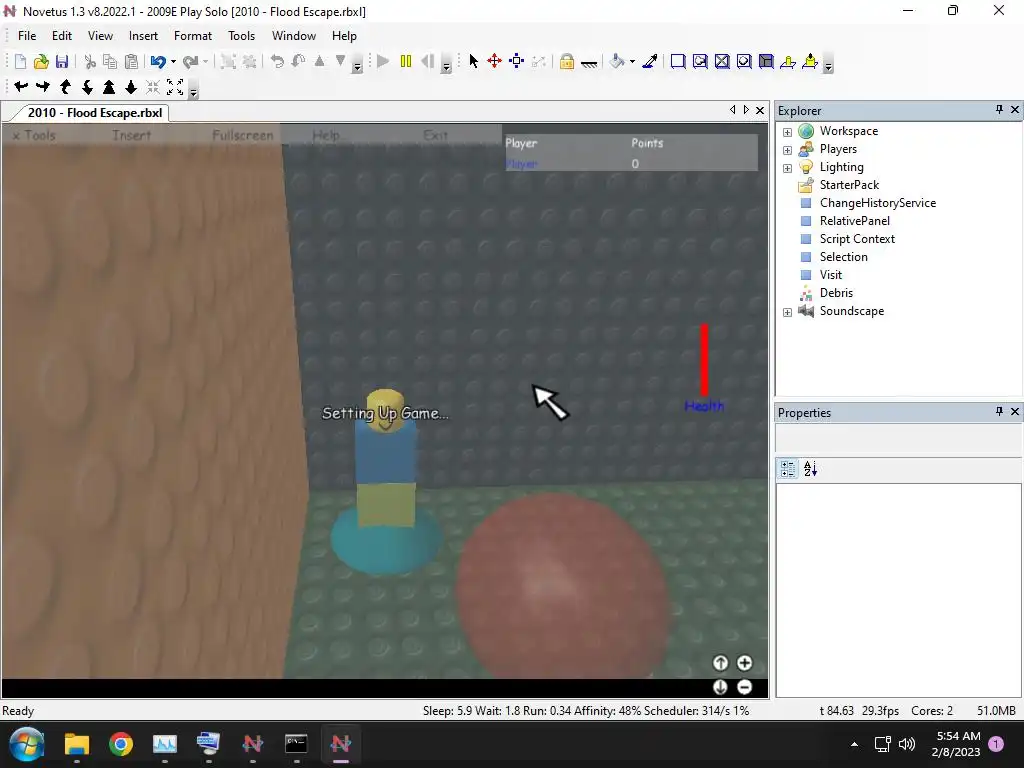Click the Redo arrow icon
1024x768 pixels.
click(190, 61)
